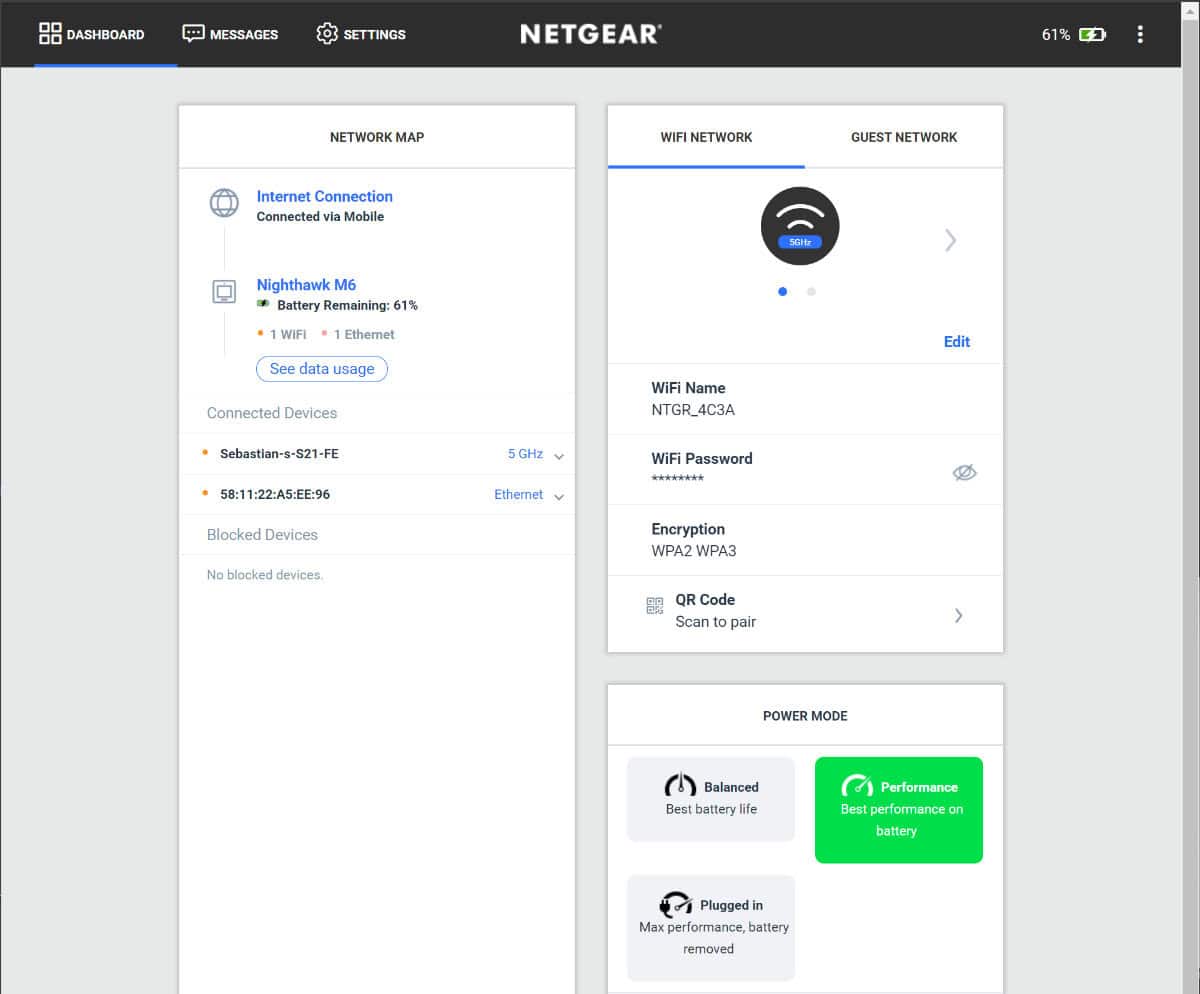Click the hidden WiFi Password asterisks

pyautogui.click(x=677, y=480)
